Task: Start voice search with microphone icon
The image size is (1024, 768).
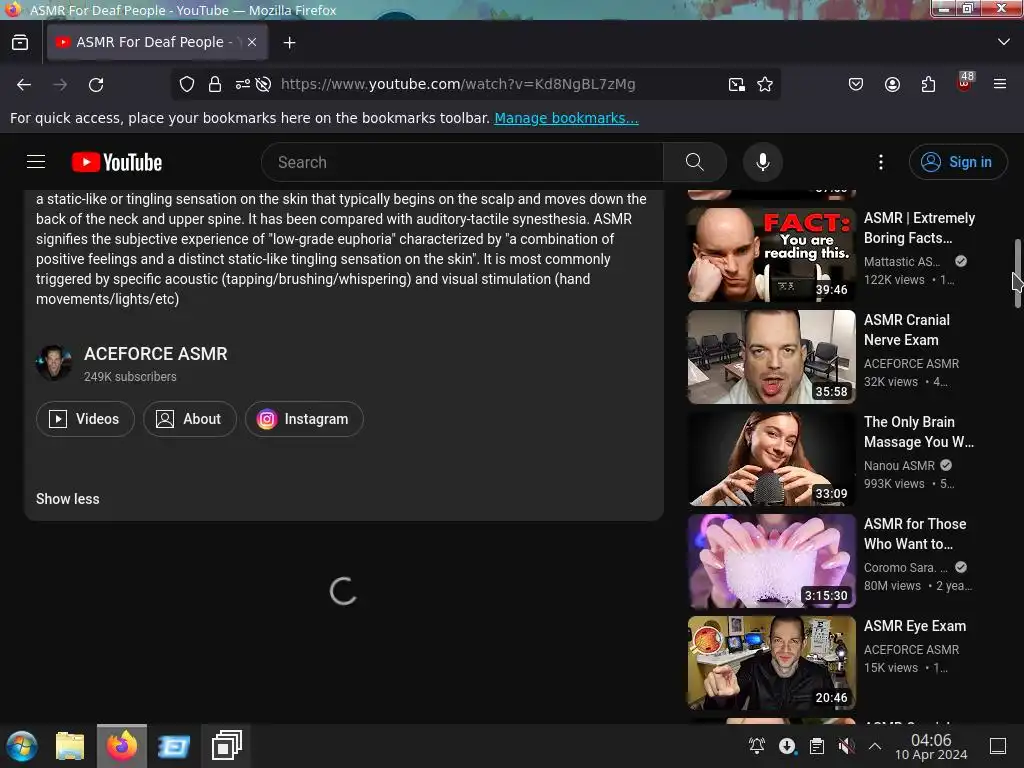Action: coord(762,162)
